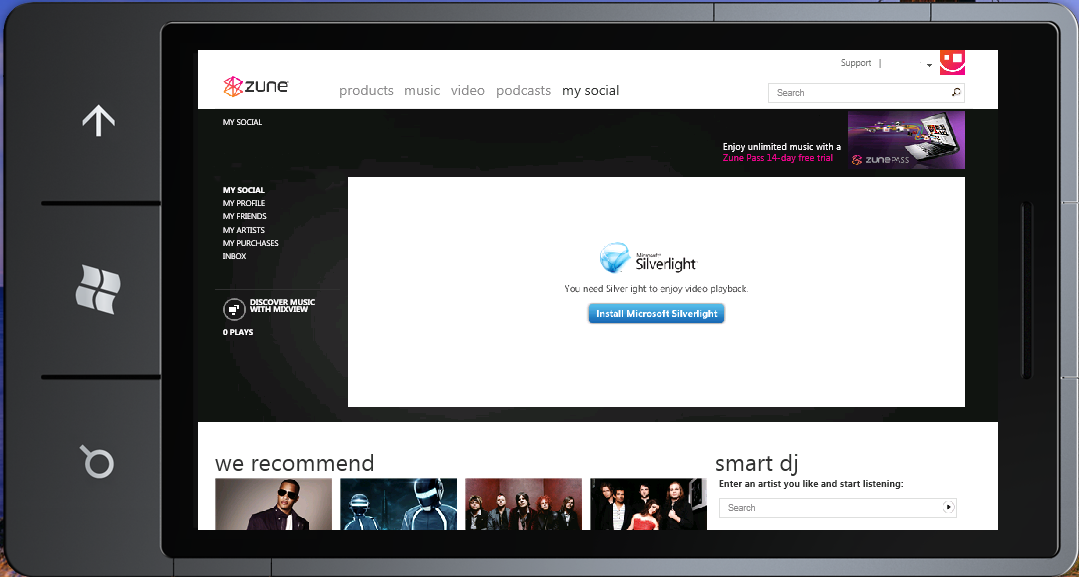Image resolution: width=1079 pixels, height=577 pixels.
Task: Tap the Windows Start hardware button
Action: 98,289
